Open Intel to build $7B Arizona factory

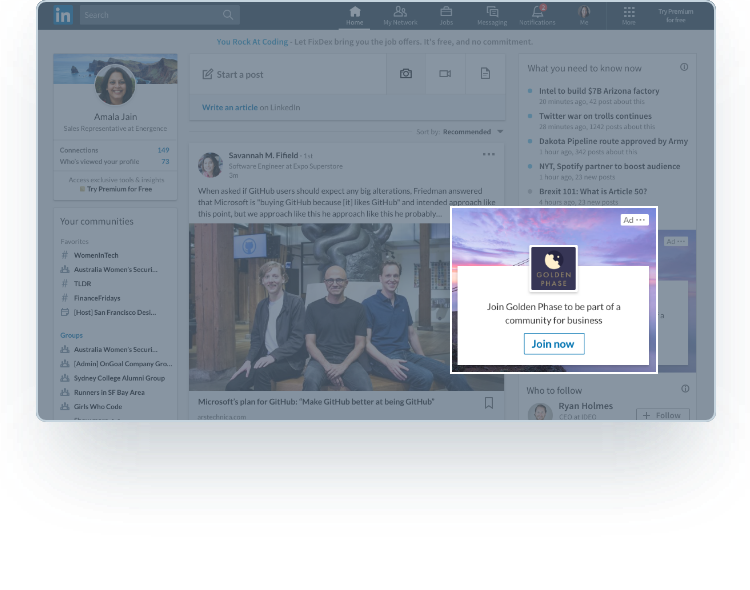(x=599, y=90)
